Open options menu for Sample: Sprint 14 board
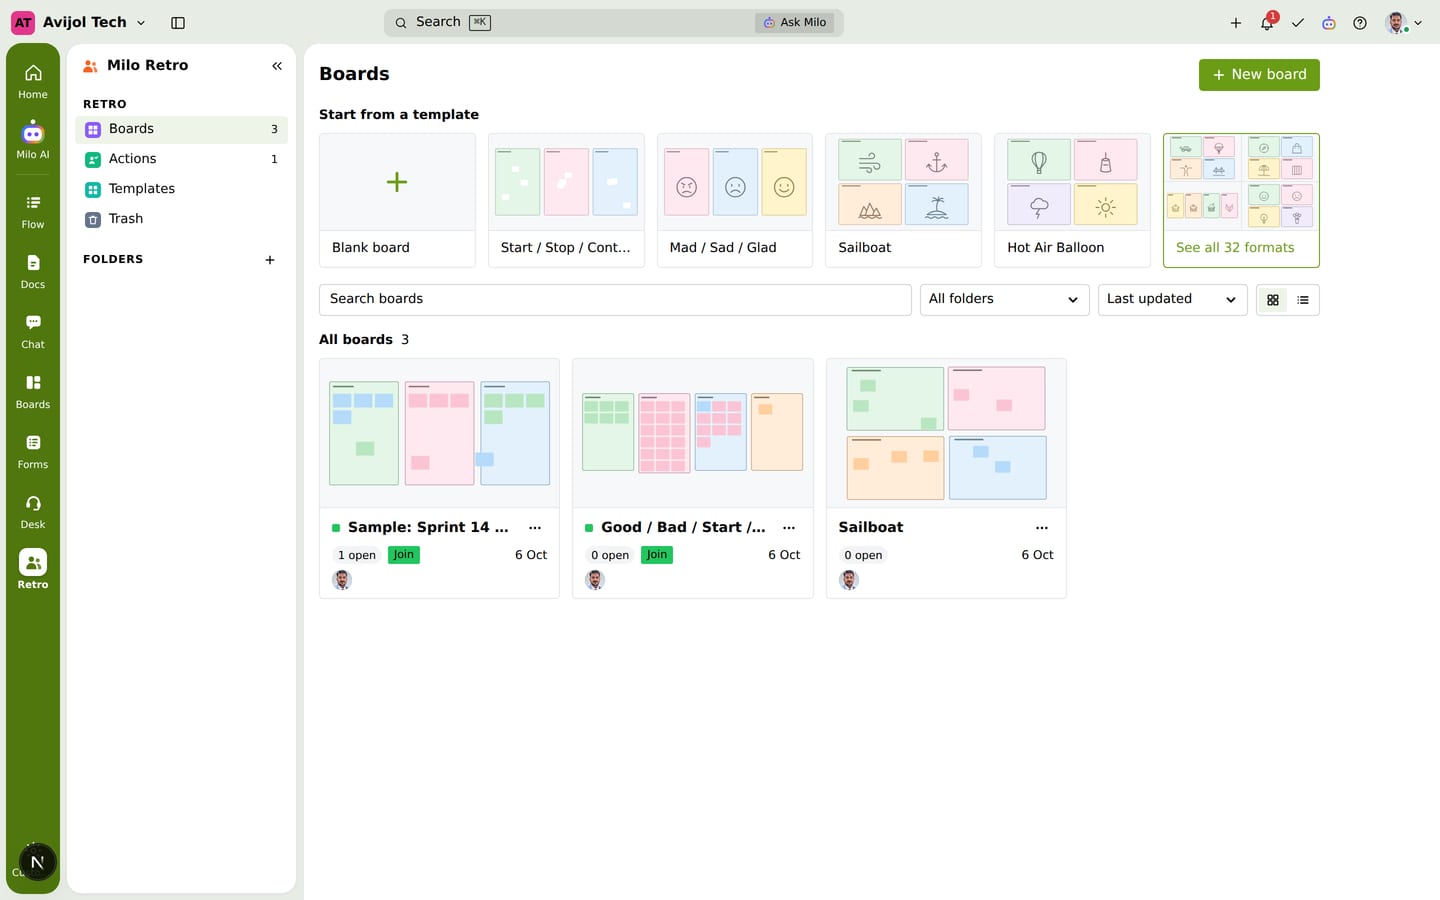 click(x=535, y=528)
